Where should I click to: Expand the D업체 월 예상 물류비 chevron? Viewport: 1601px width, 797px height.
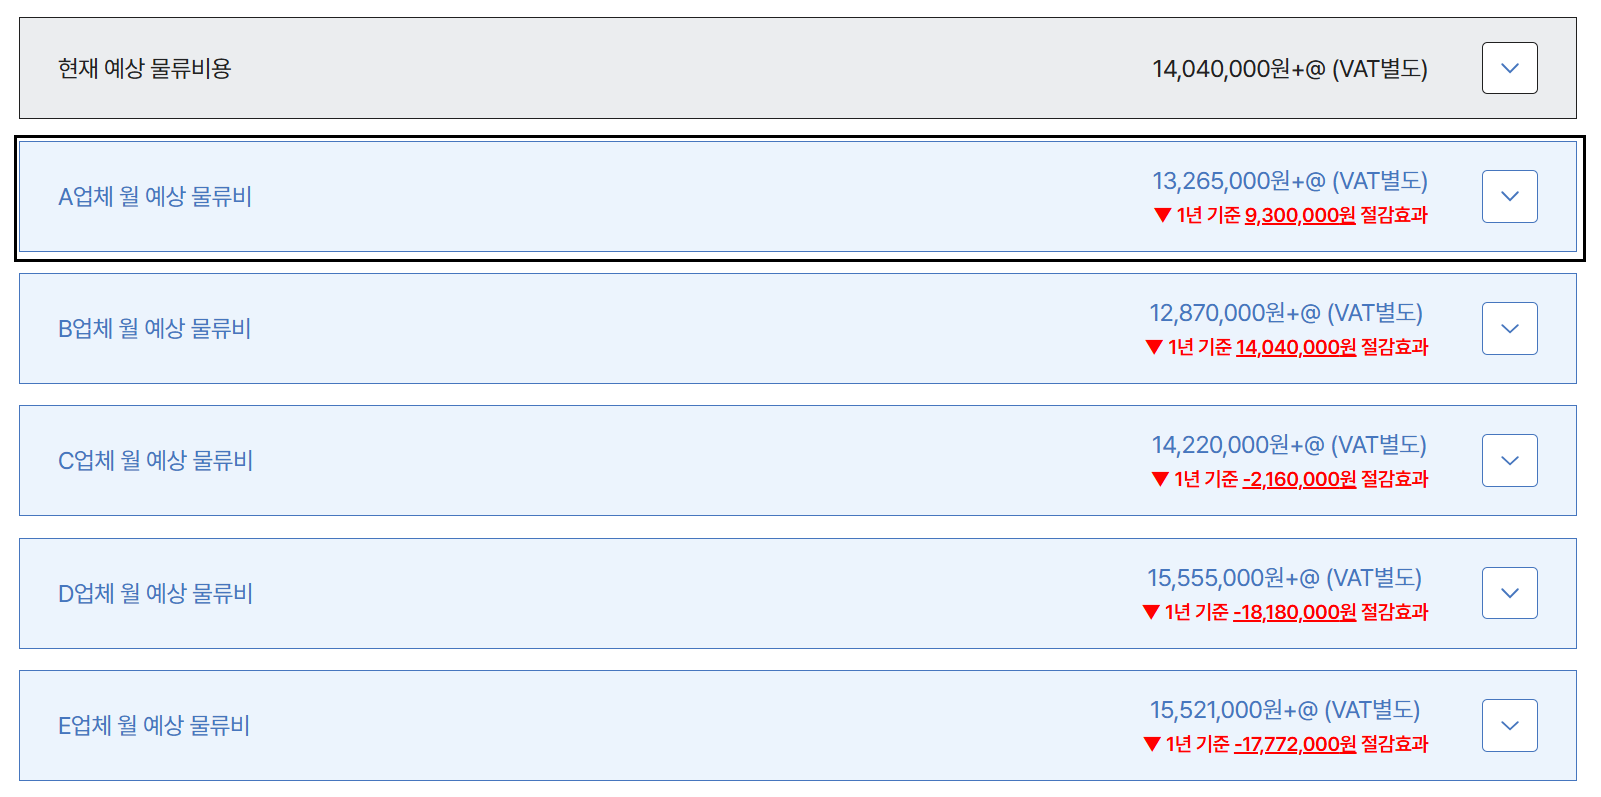[x=1509, y=593]
